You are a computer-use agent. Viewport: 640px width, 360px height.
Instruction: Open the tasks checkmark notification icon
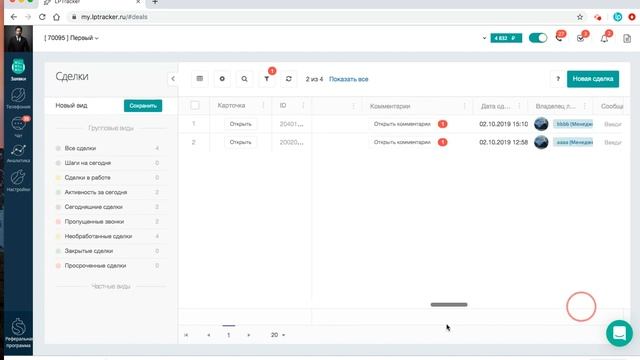click(581, 38)
